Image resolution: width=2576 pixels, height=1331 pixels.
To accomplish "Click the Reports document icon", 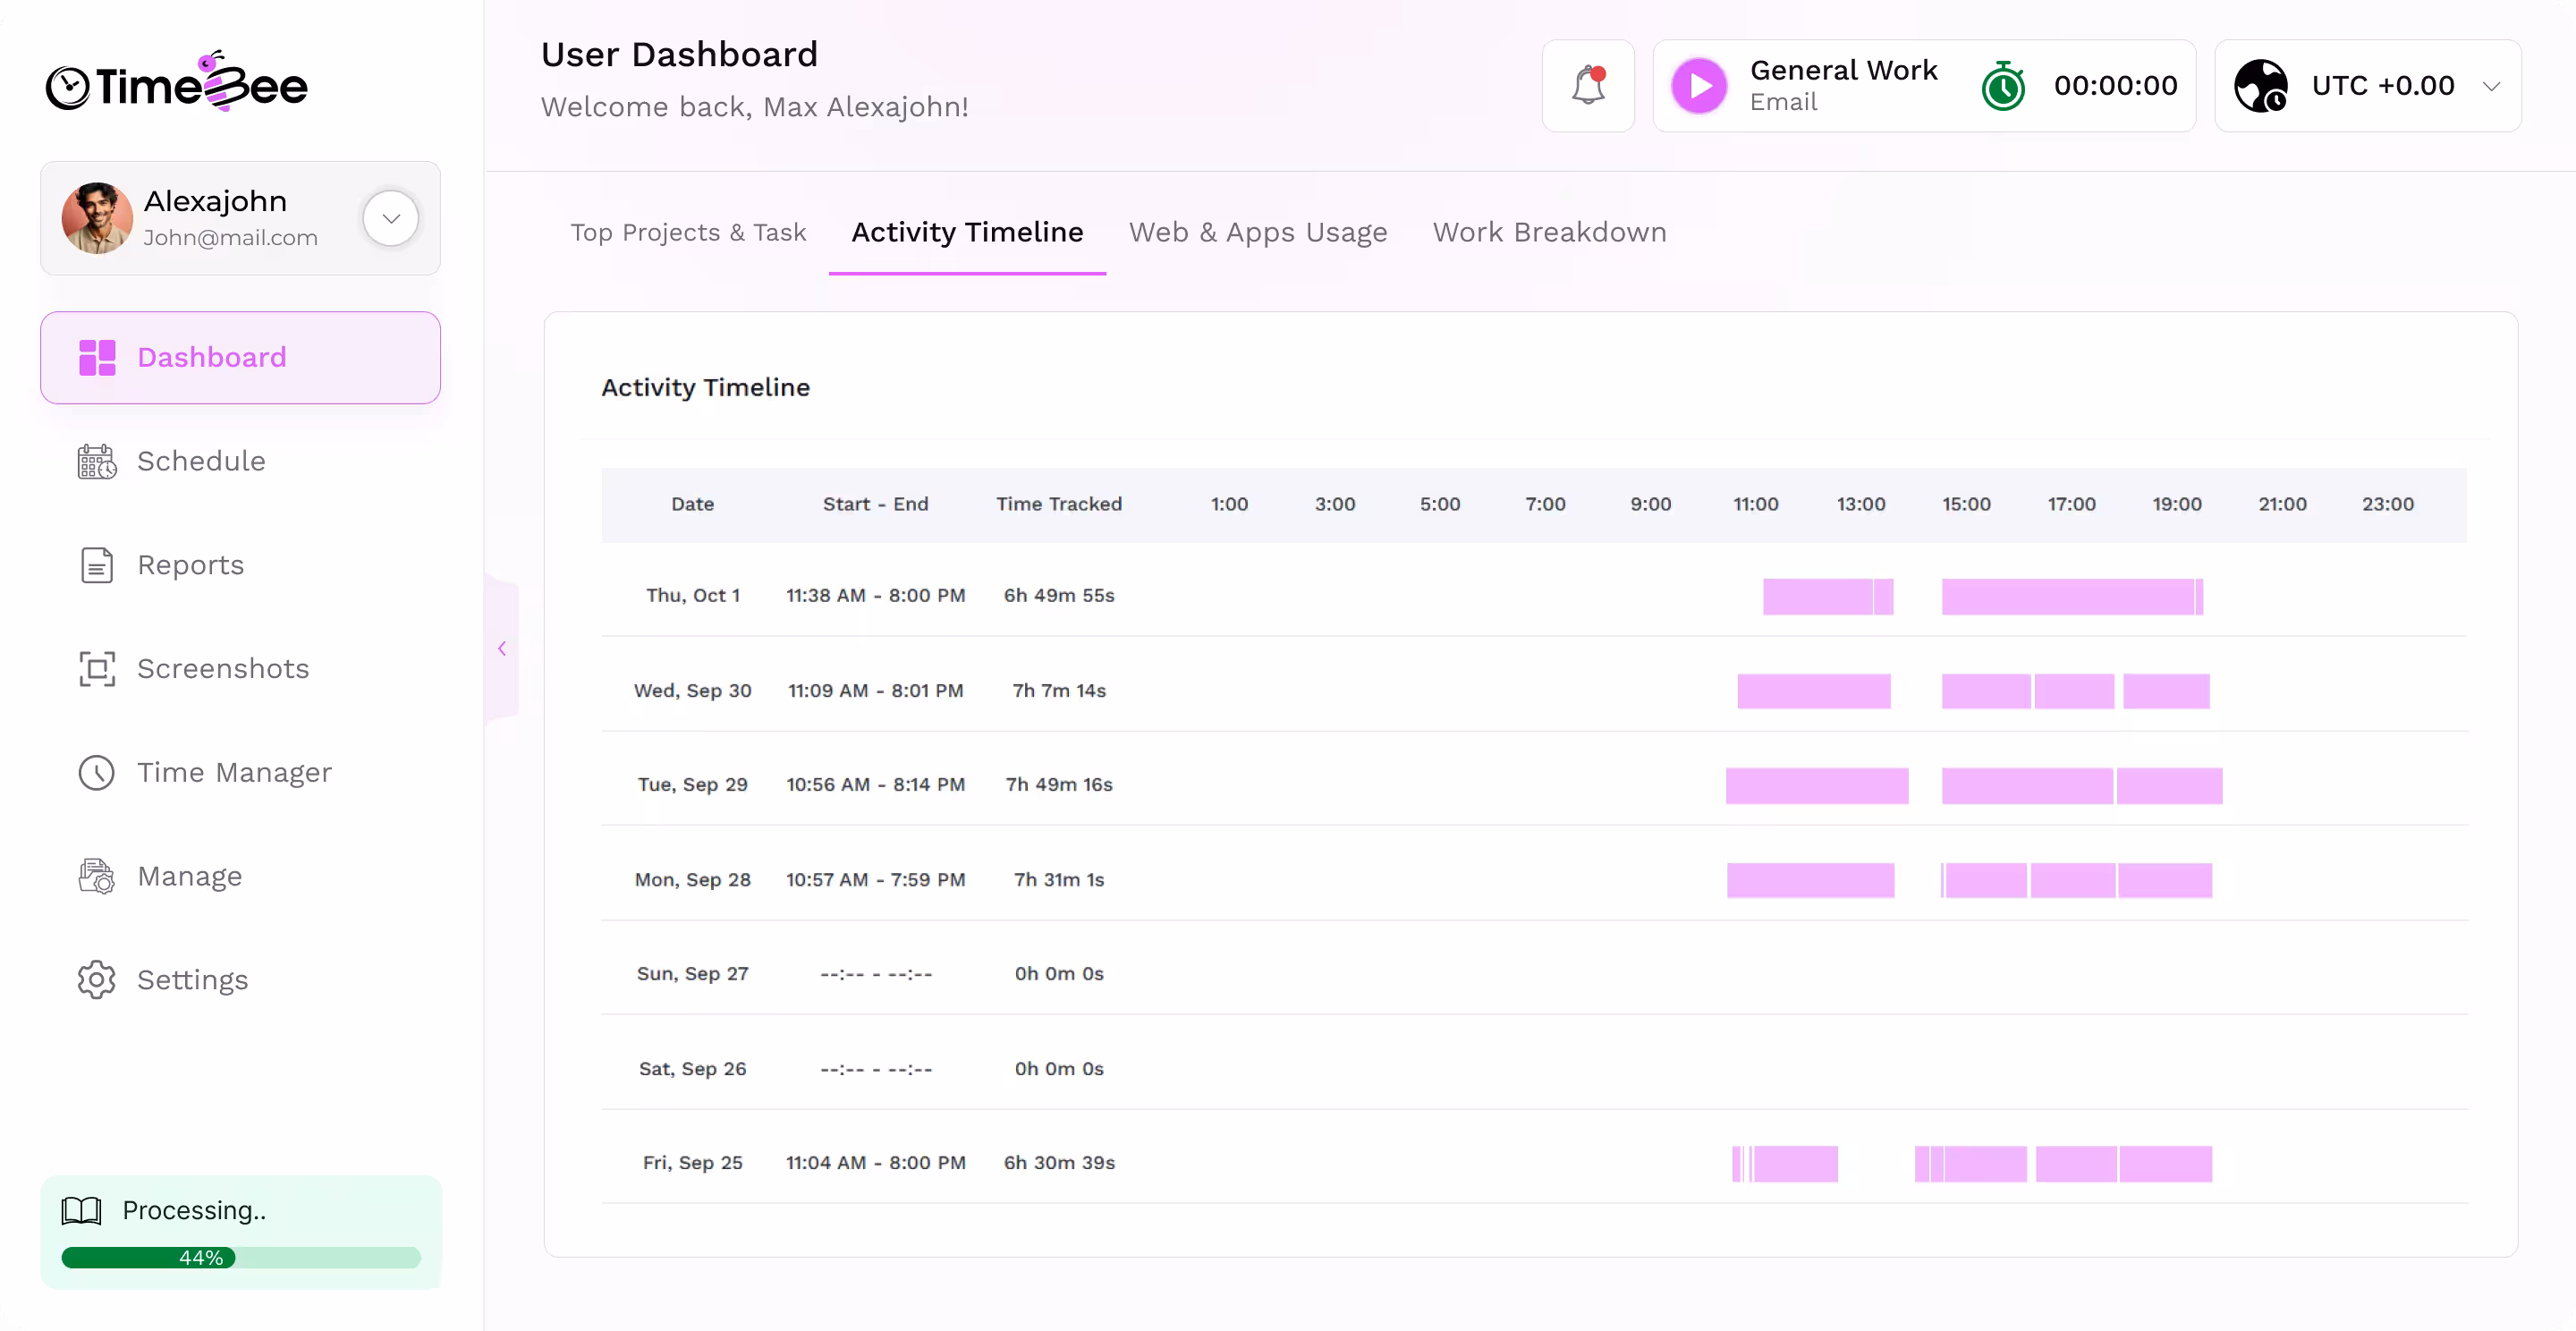I will pos(97,566).
